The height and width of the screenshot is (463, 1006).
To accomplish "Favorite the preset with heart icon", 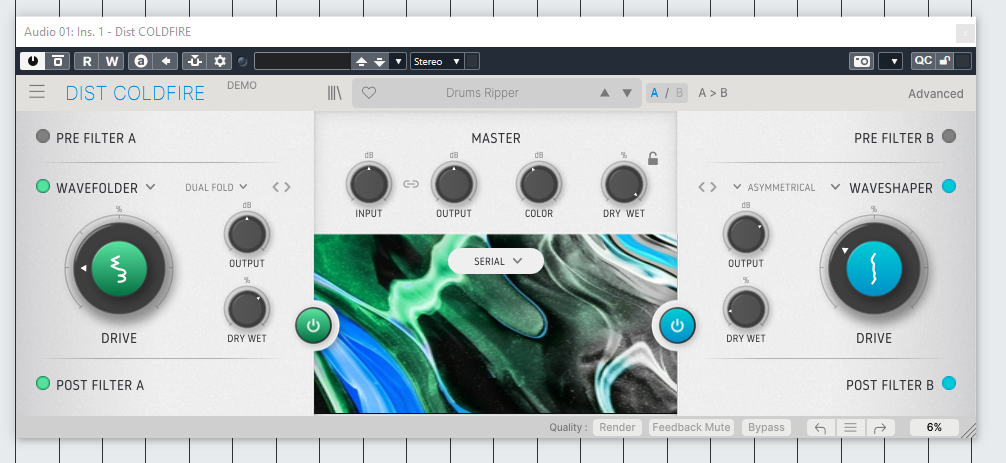I will (x=368, y=93).
